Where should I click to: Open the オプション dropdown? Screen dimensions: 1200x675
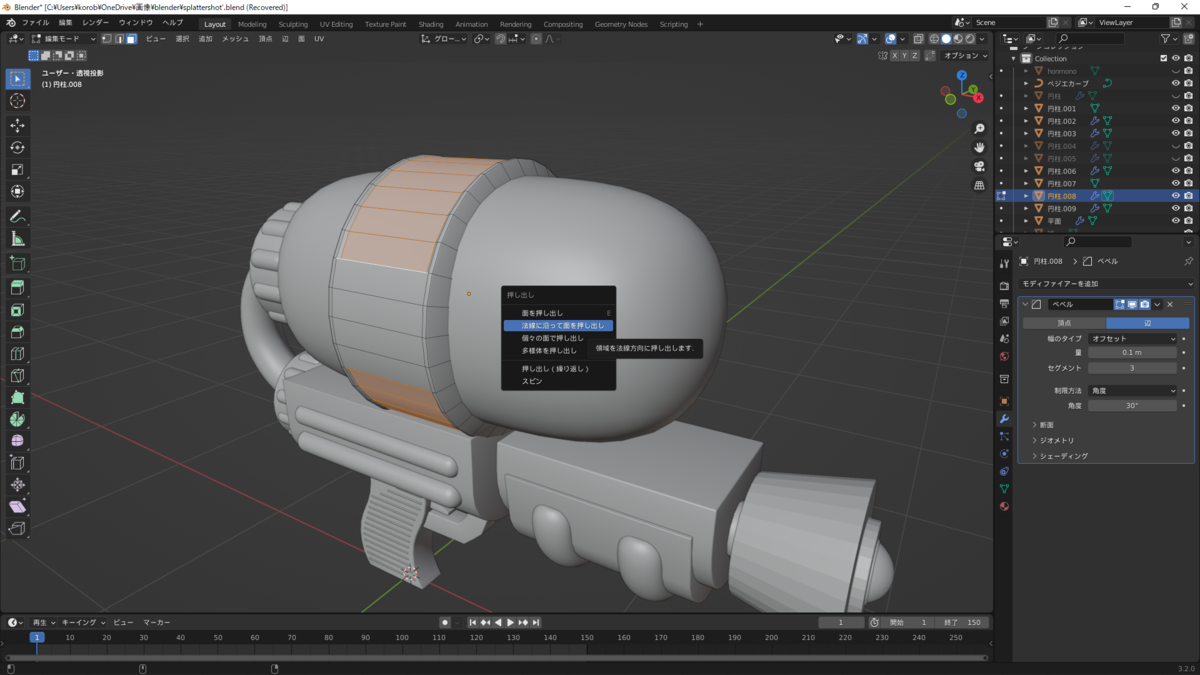click(x=966, y=56)
